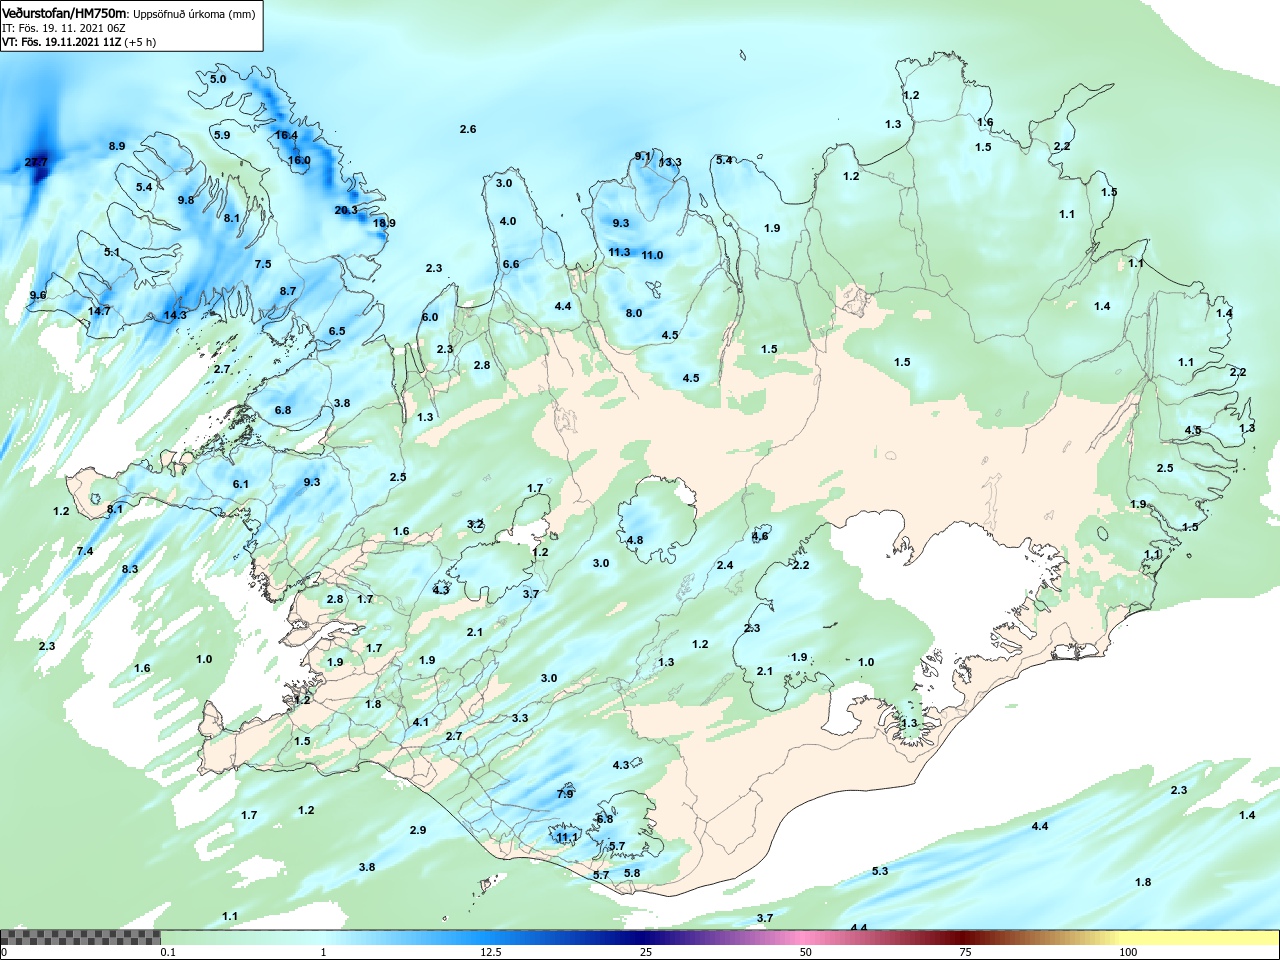Pick the pink segment above the 50 label
Screen dimensions: 1280x960
[x=806, y=938]
